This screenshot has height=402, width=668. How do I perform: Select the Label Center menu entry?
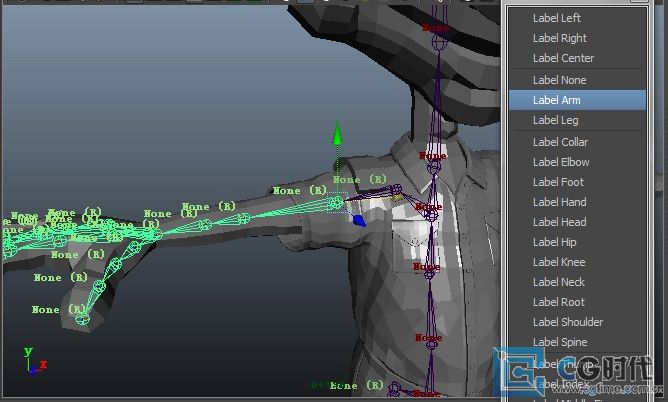click(x=577, y=58)
